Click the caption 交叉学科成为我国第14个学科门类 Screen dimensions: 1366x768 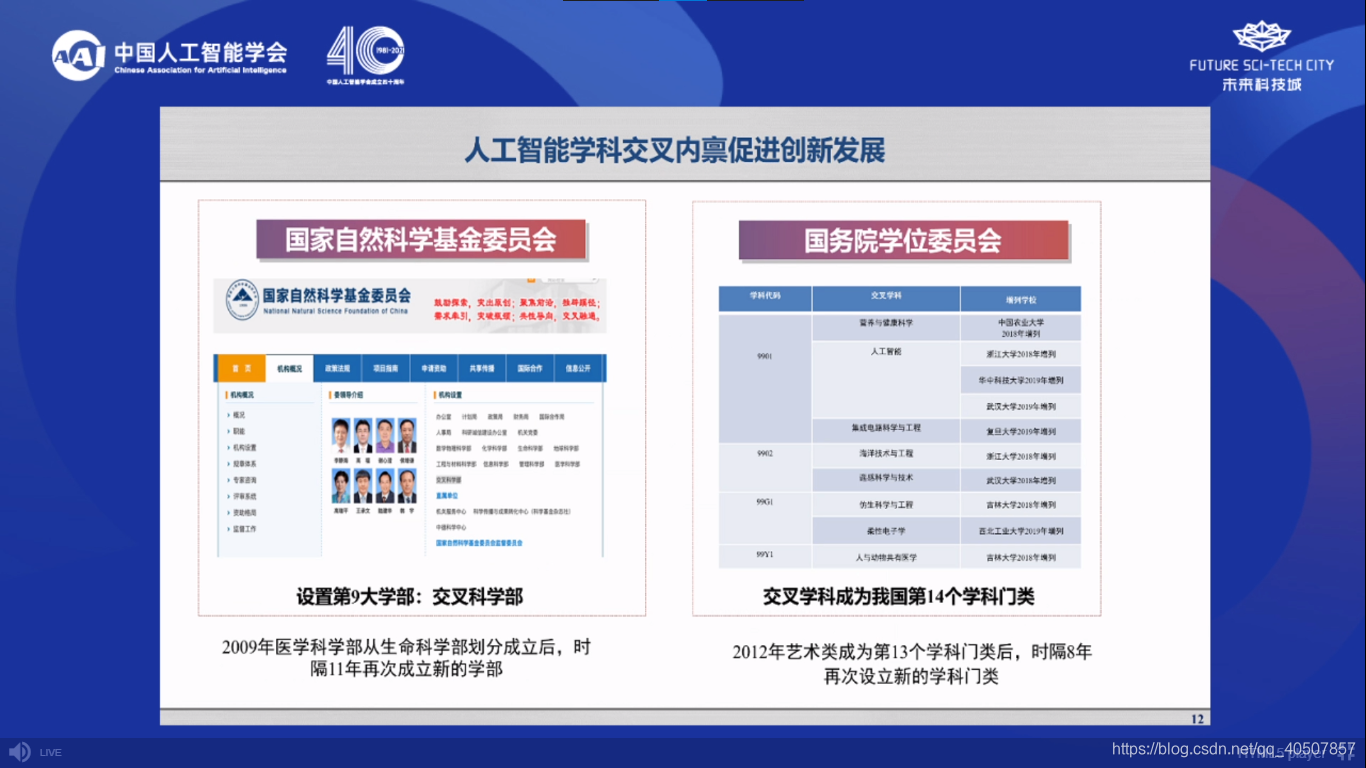pos(899,597)
